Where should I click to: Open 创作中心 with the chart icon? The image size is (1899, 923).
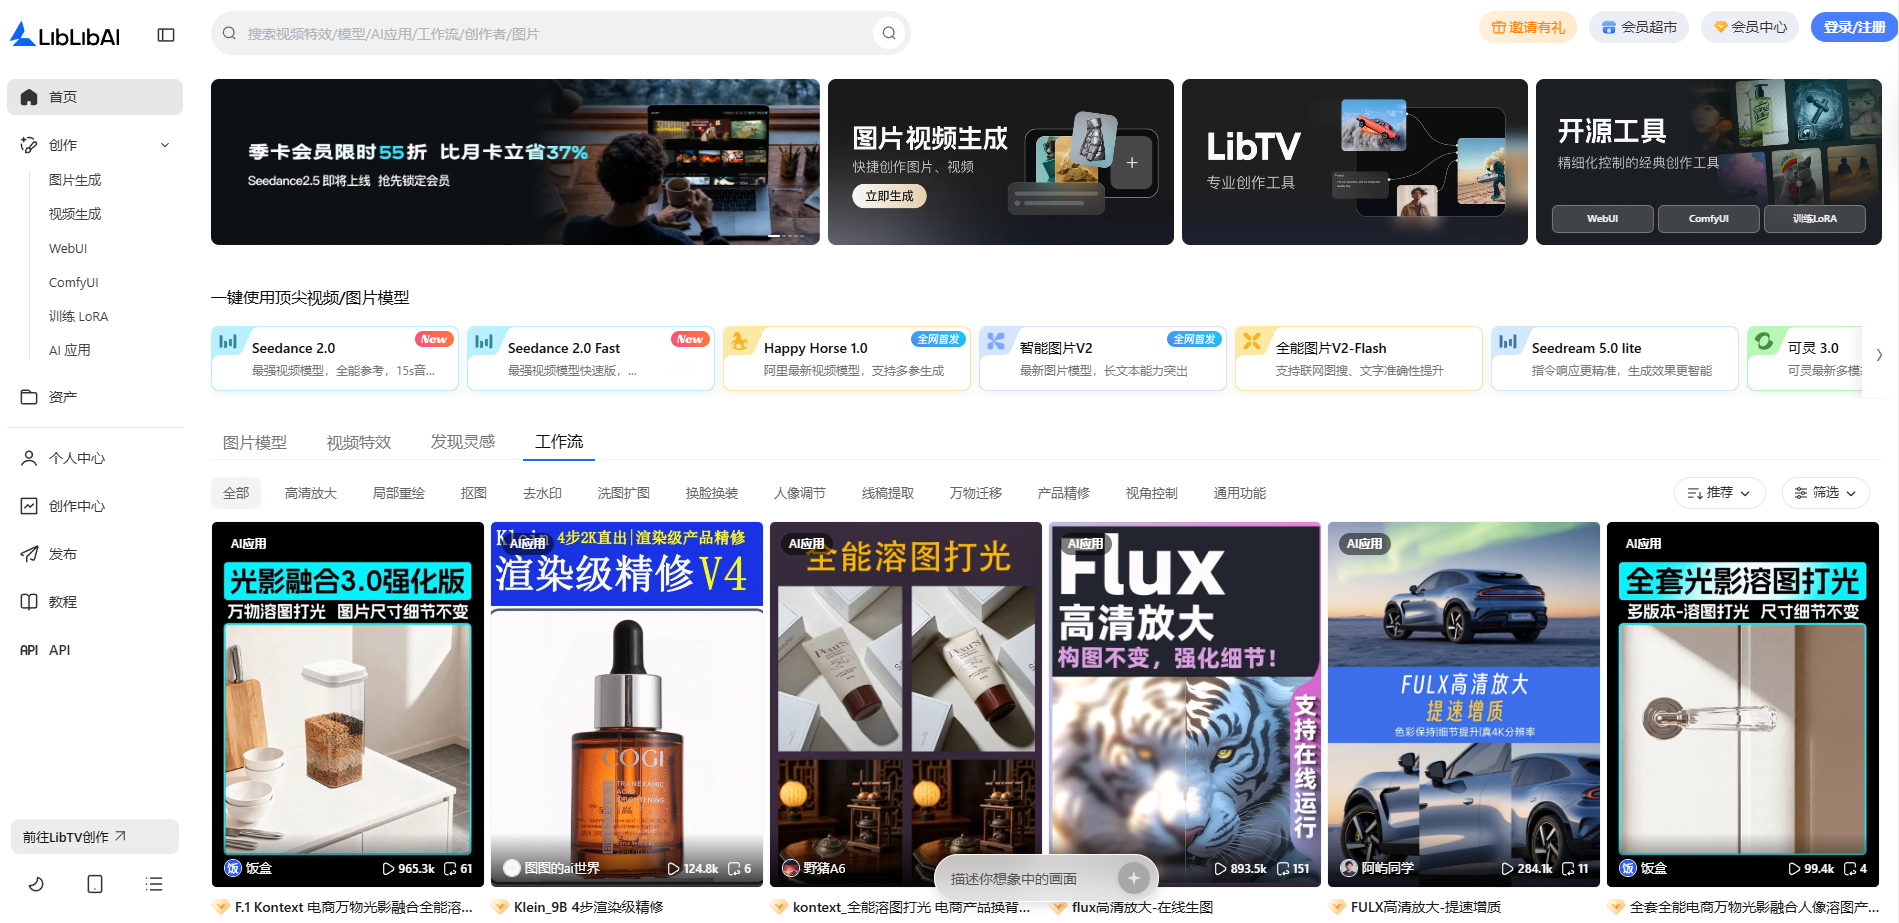[29, 506]
